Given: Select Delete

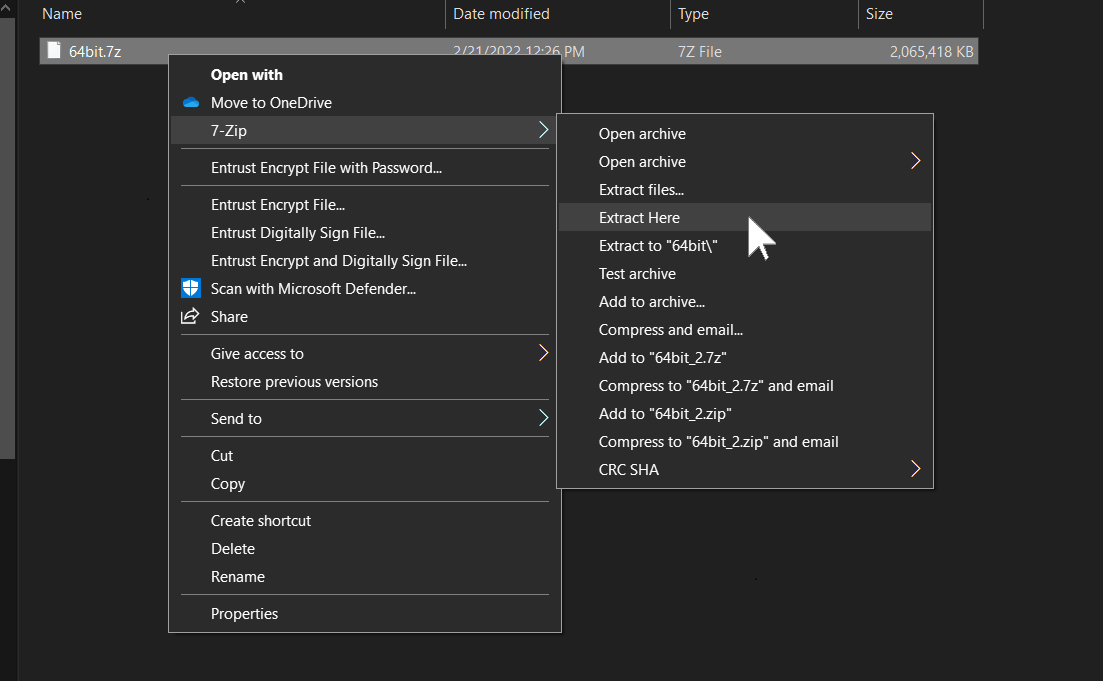Looking at the screenshot, I should 364,549.
